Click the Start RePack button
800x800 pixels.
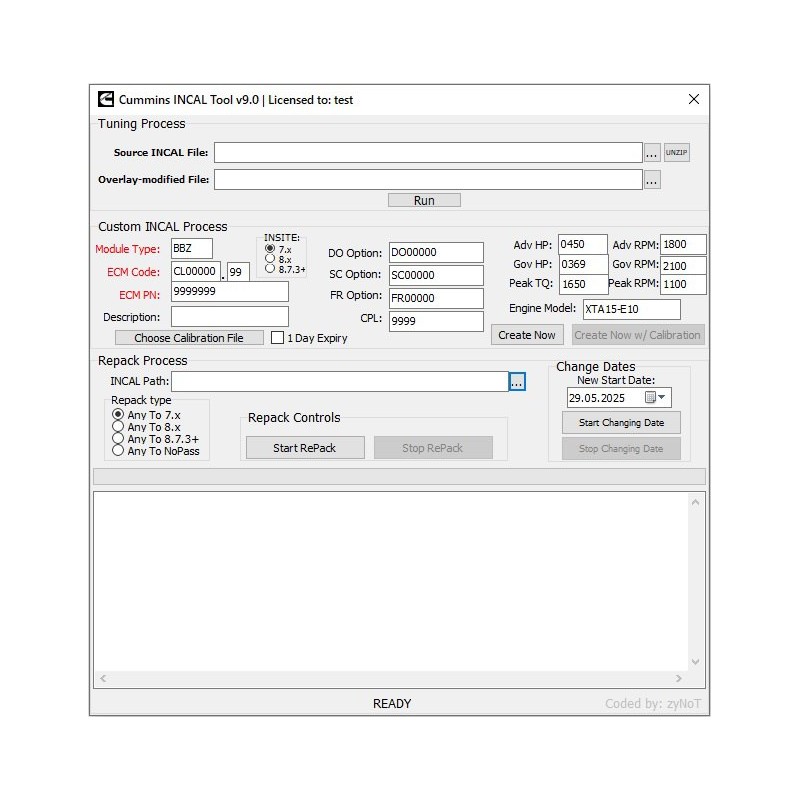(305, 447)
